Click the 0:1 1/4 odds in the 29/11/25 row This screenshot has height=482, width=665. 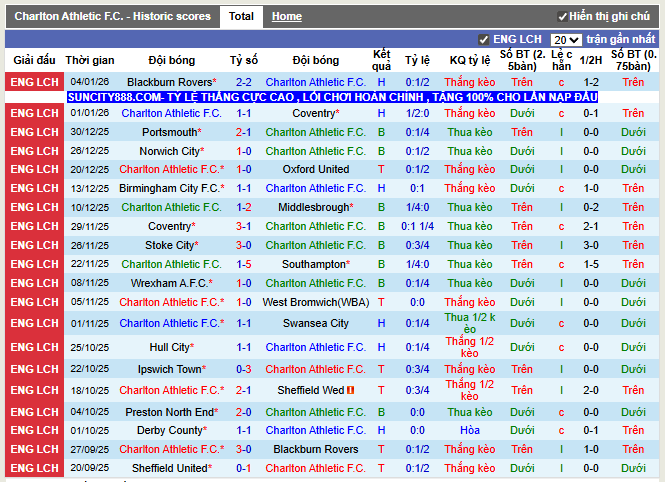click(417, 226)
